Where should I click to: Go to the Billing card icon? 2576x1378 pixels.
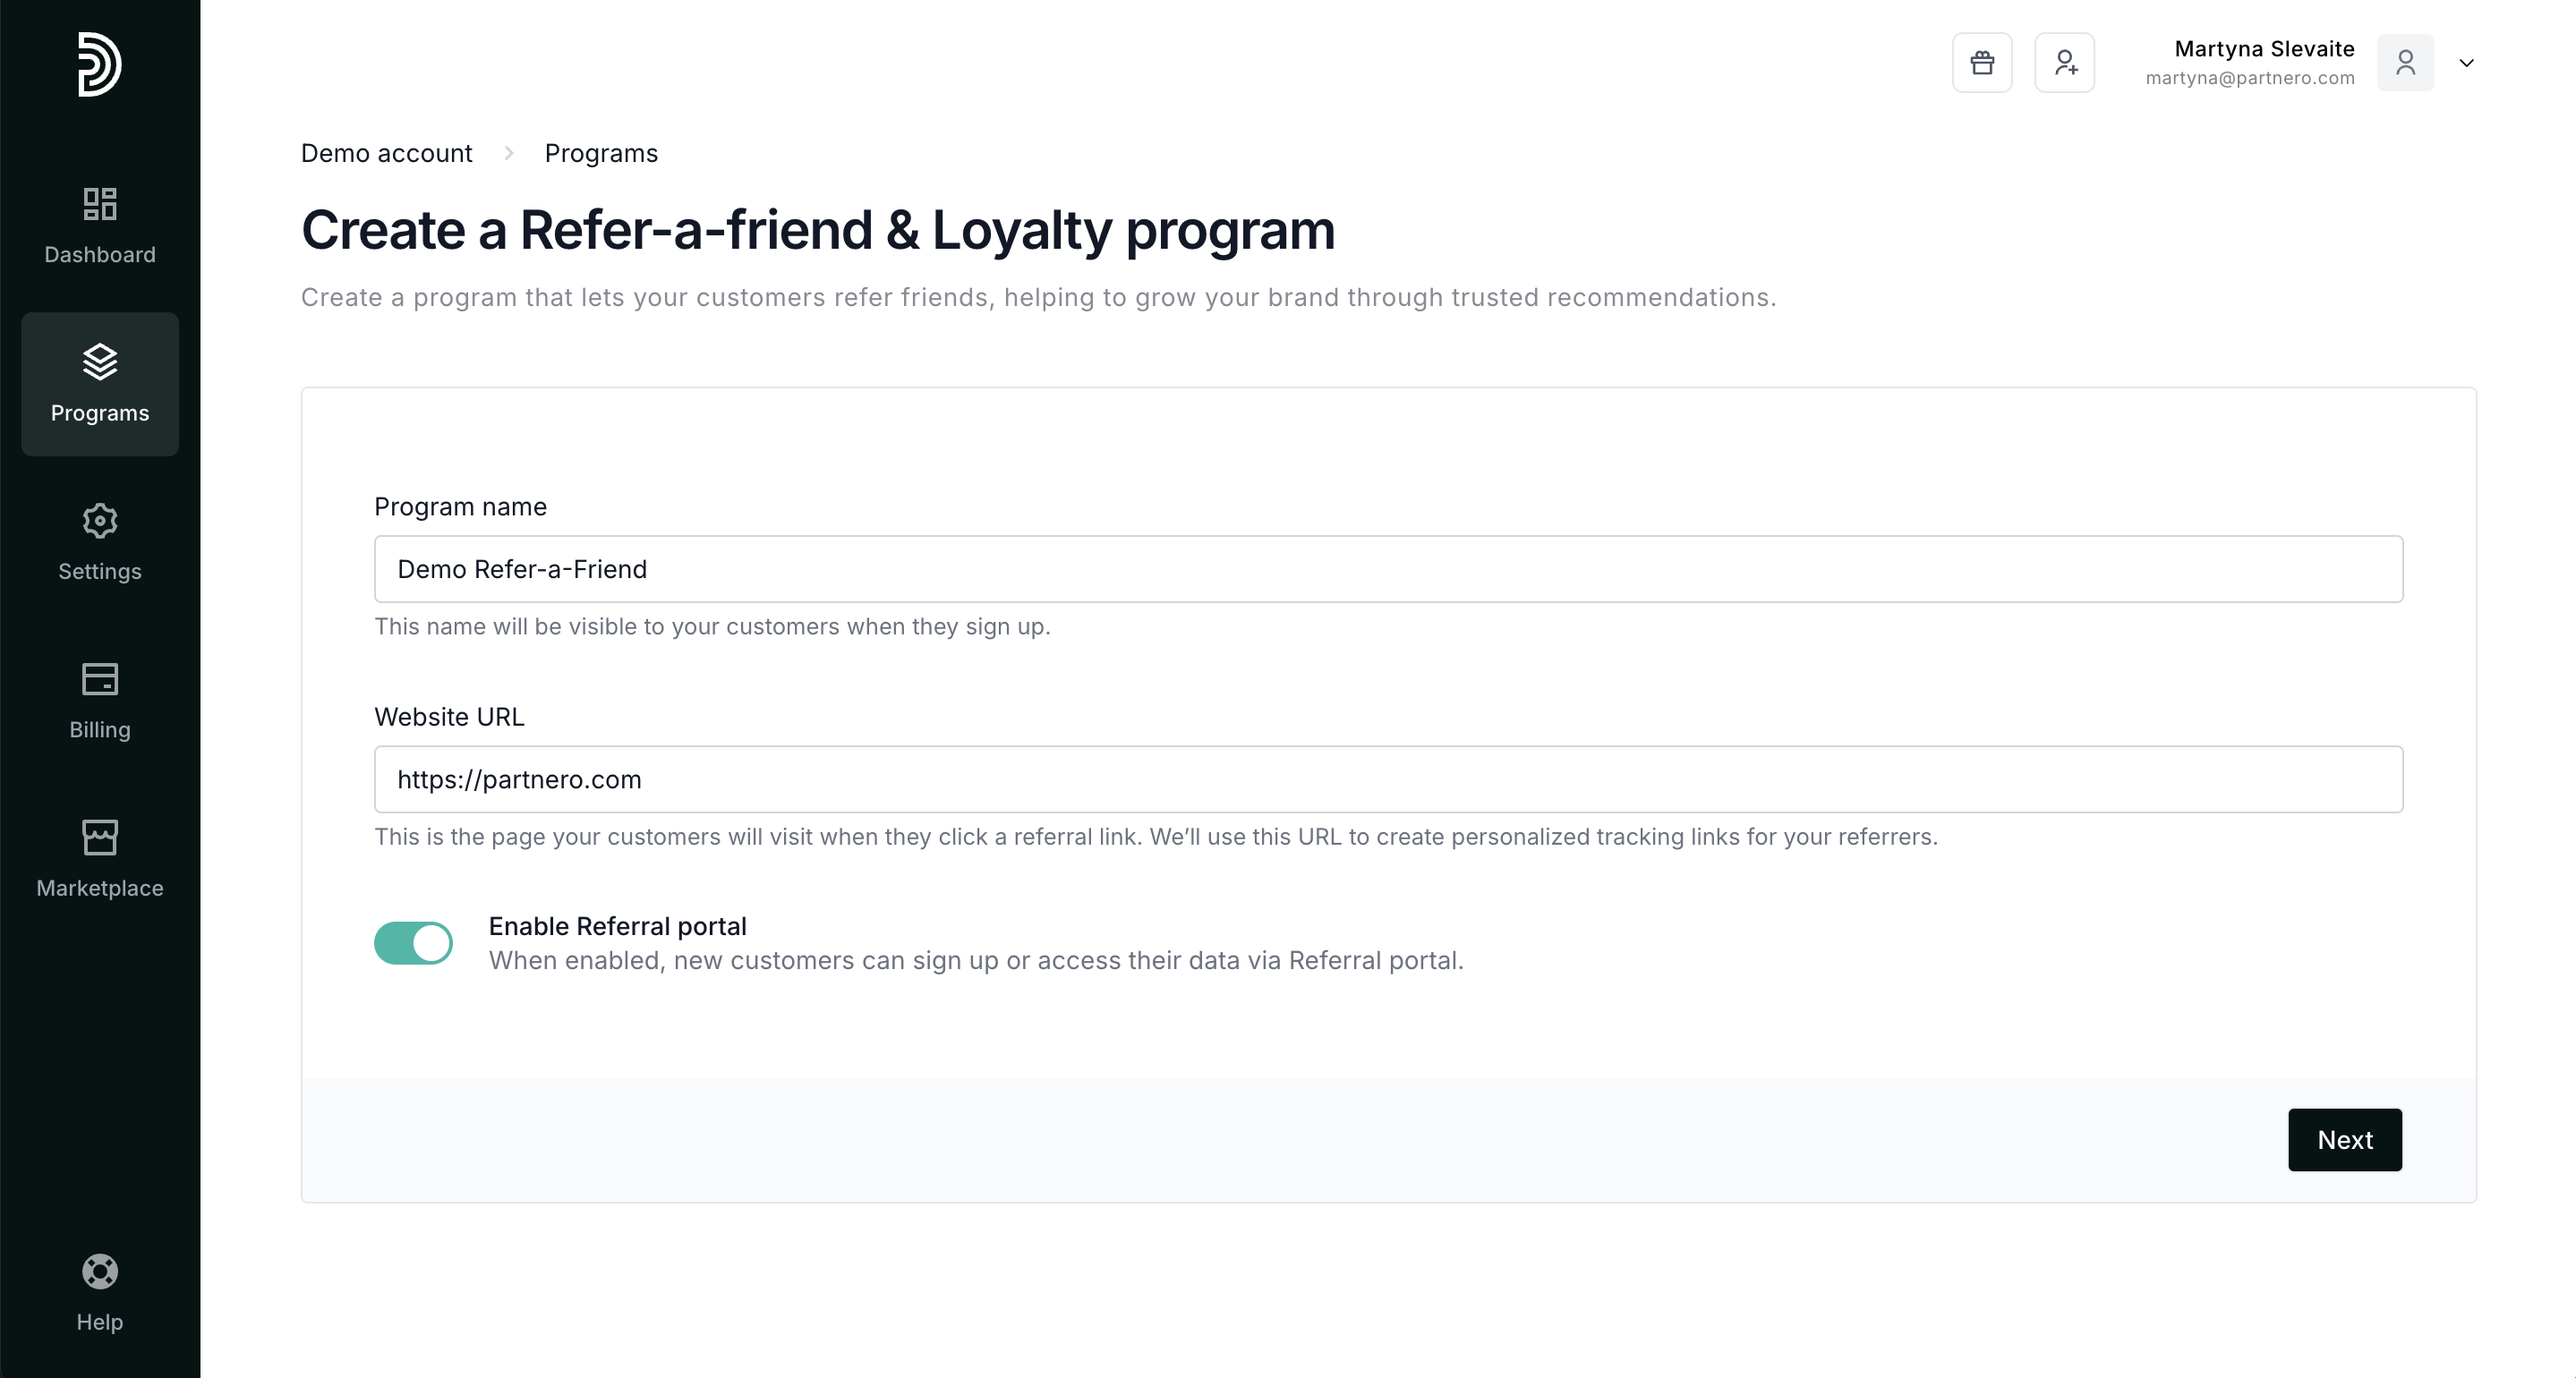pos(99,680)
